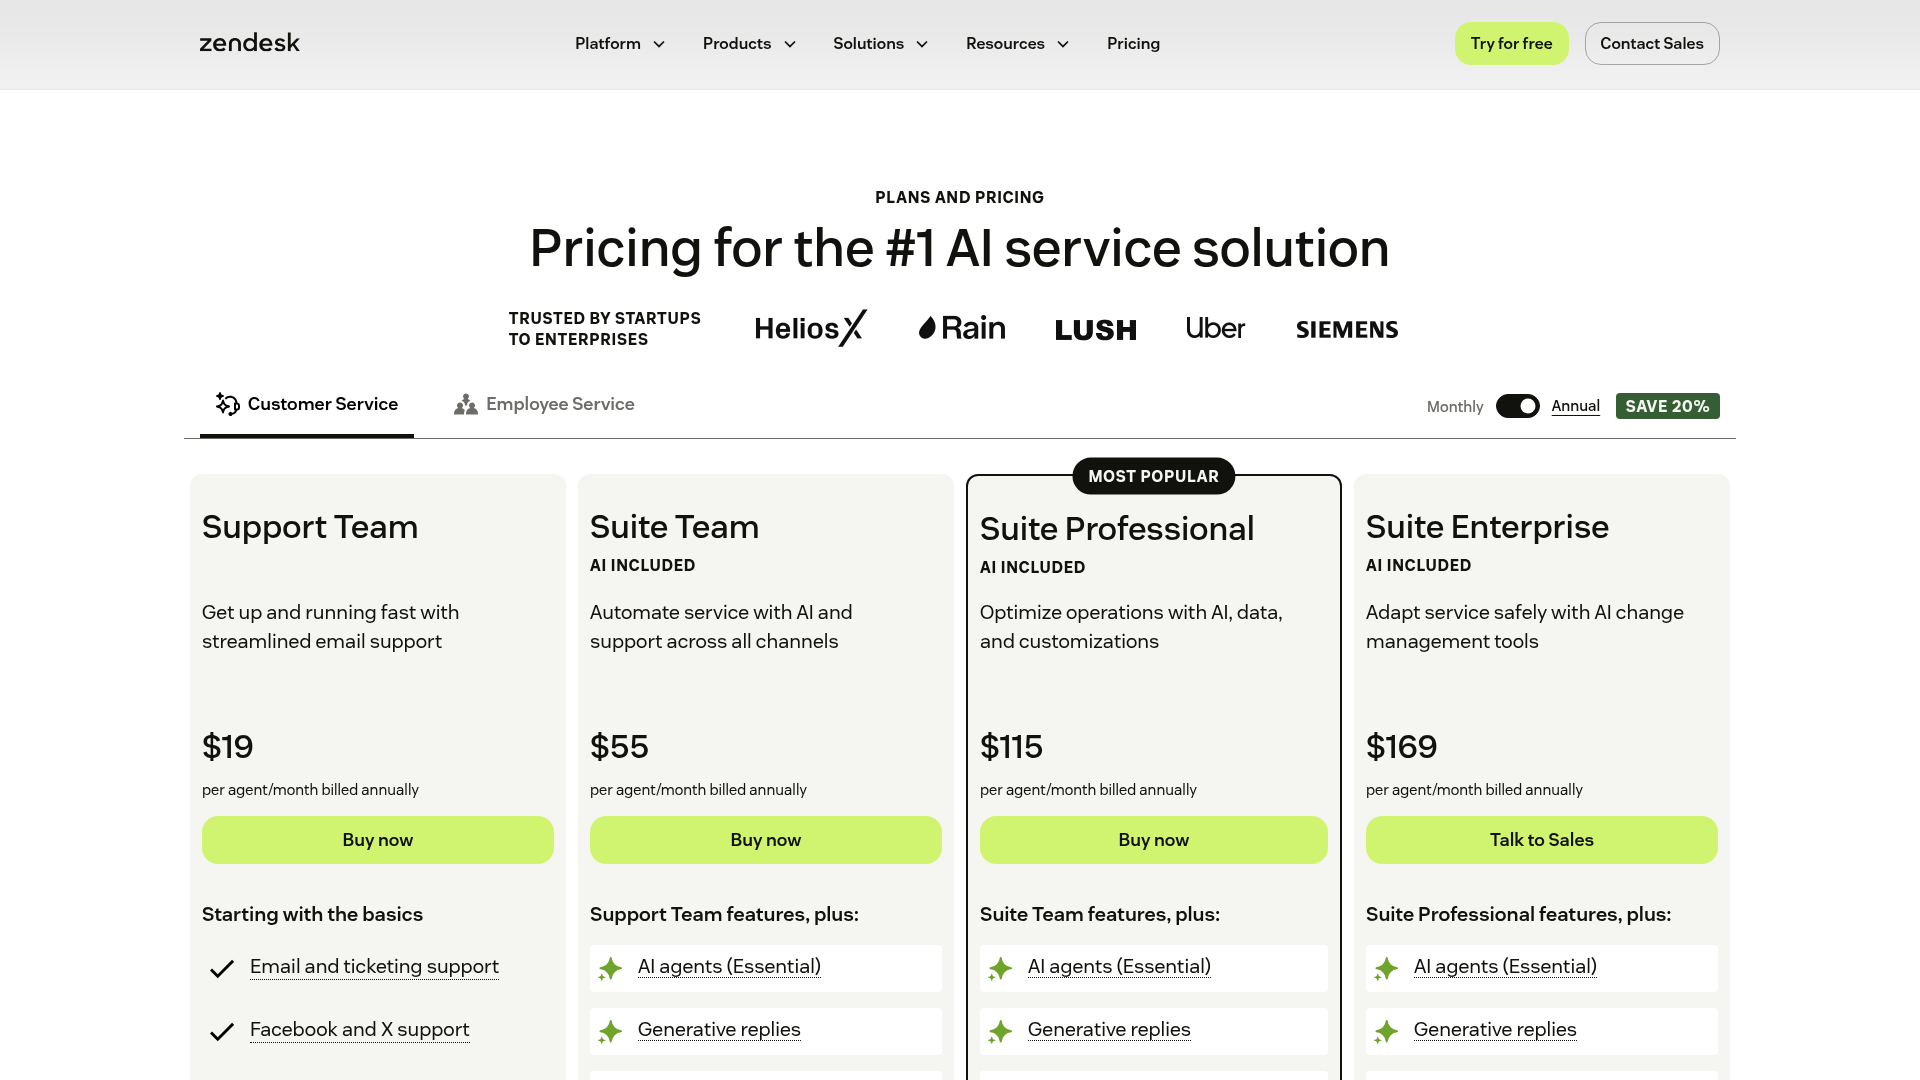Click the Support Team plan title
Screen dimensions: 1920x1080
(x=310, y=527)
